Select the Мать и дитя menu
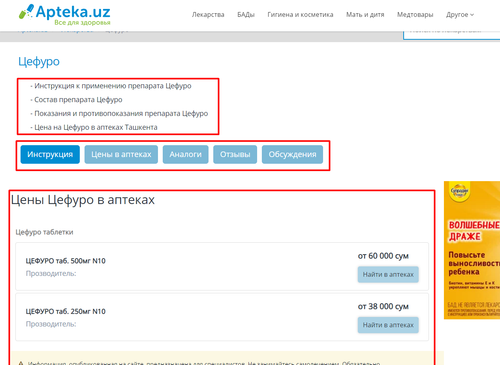Viewport: 500px width, 365px height. pyautogui.click(x=365, y=15)
